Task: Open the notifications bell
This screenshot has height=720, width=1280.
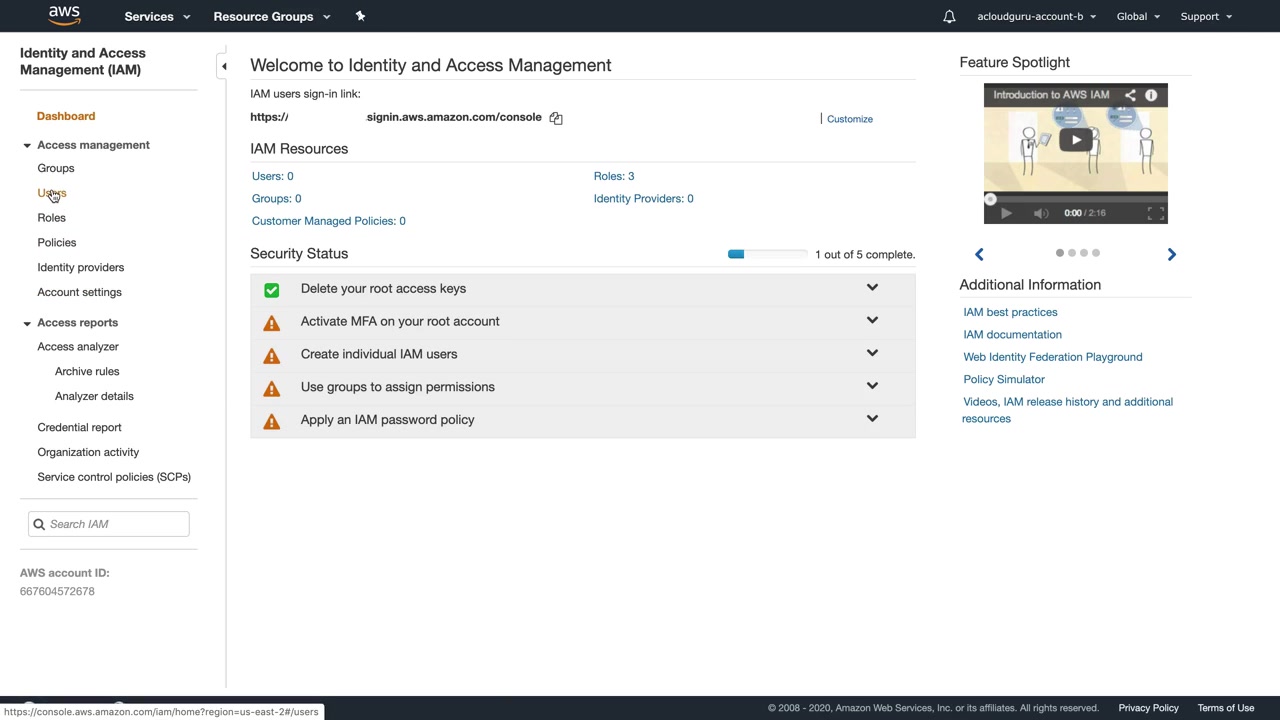Action: [949, 16]
